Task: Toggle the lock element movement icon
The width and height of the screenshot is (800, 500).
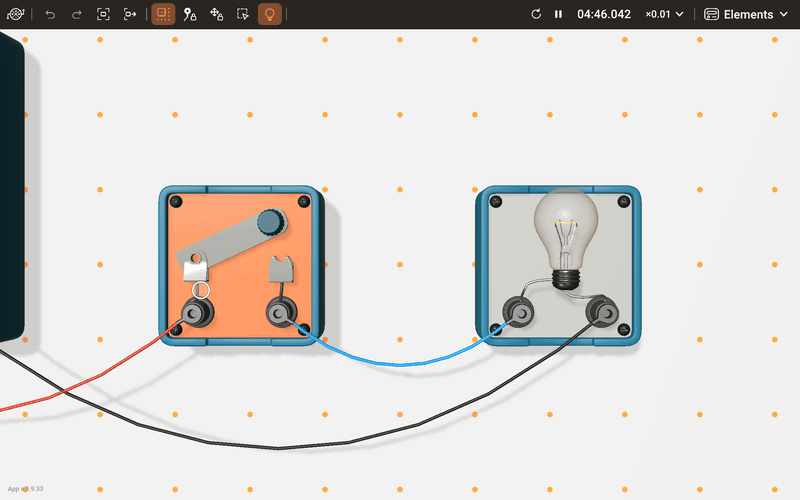Action: tap(216, 14)
